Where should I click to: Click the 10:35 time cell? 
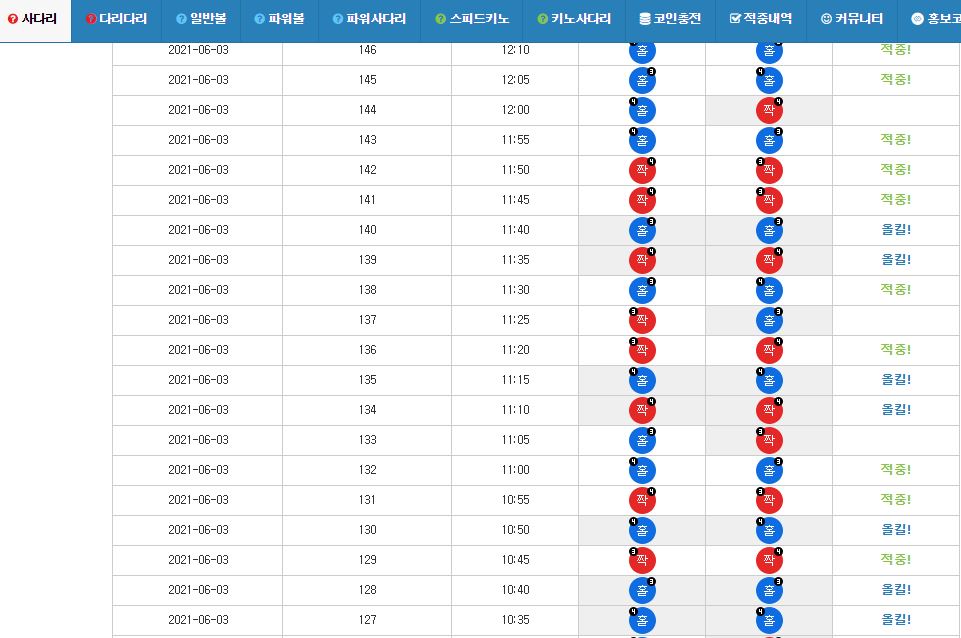[x=515, y=621]
